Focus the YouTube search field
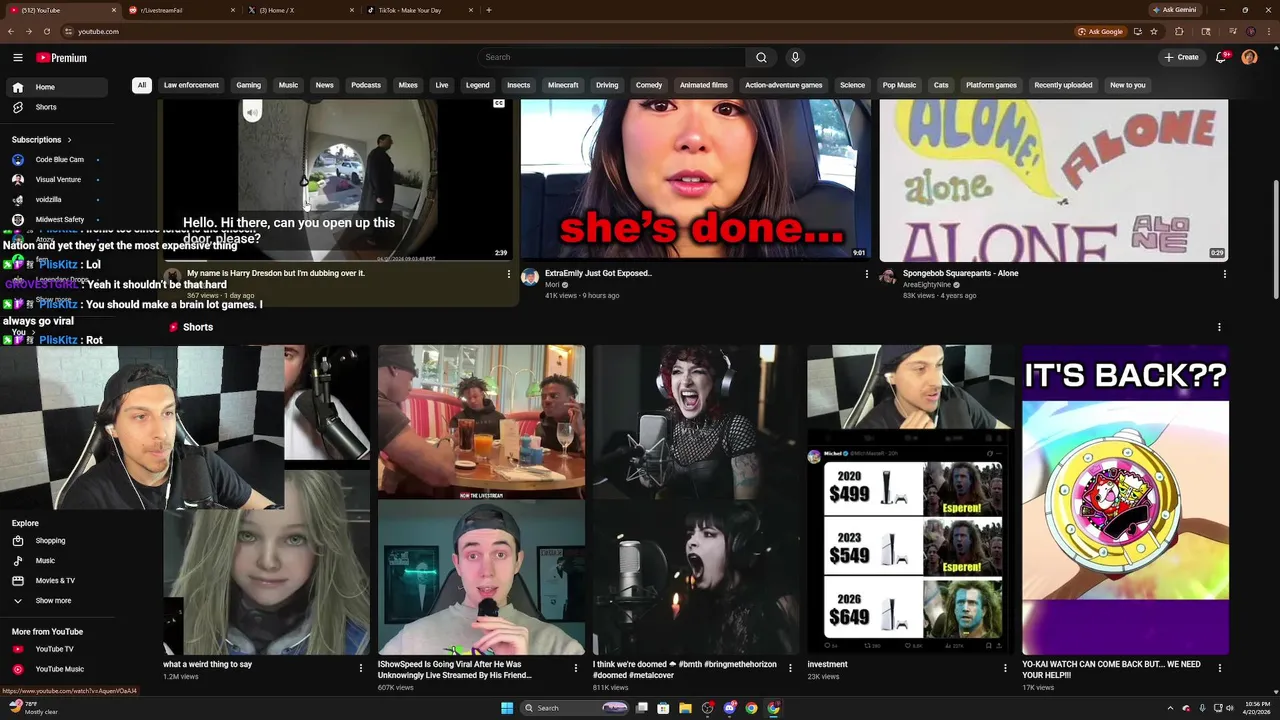Viewport: 1280px width, 720px height. [x=611, y=57]
